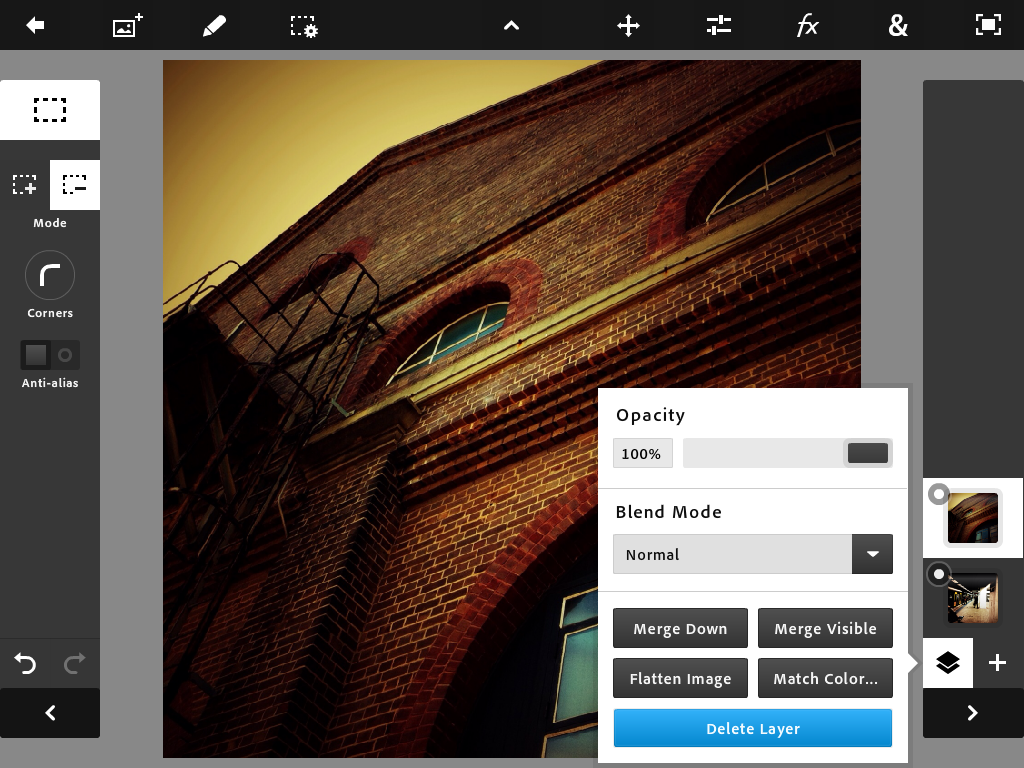Select the move transform tool

628,26
